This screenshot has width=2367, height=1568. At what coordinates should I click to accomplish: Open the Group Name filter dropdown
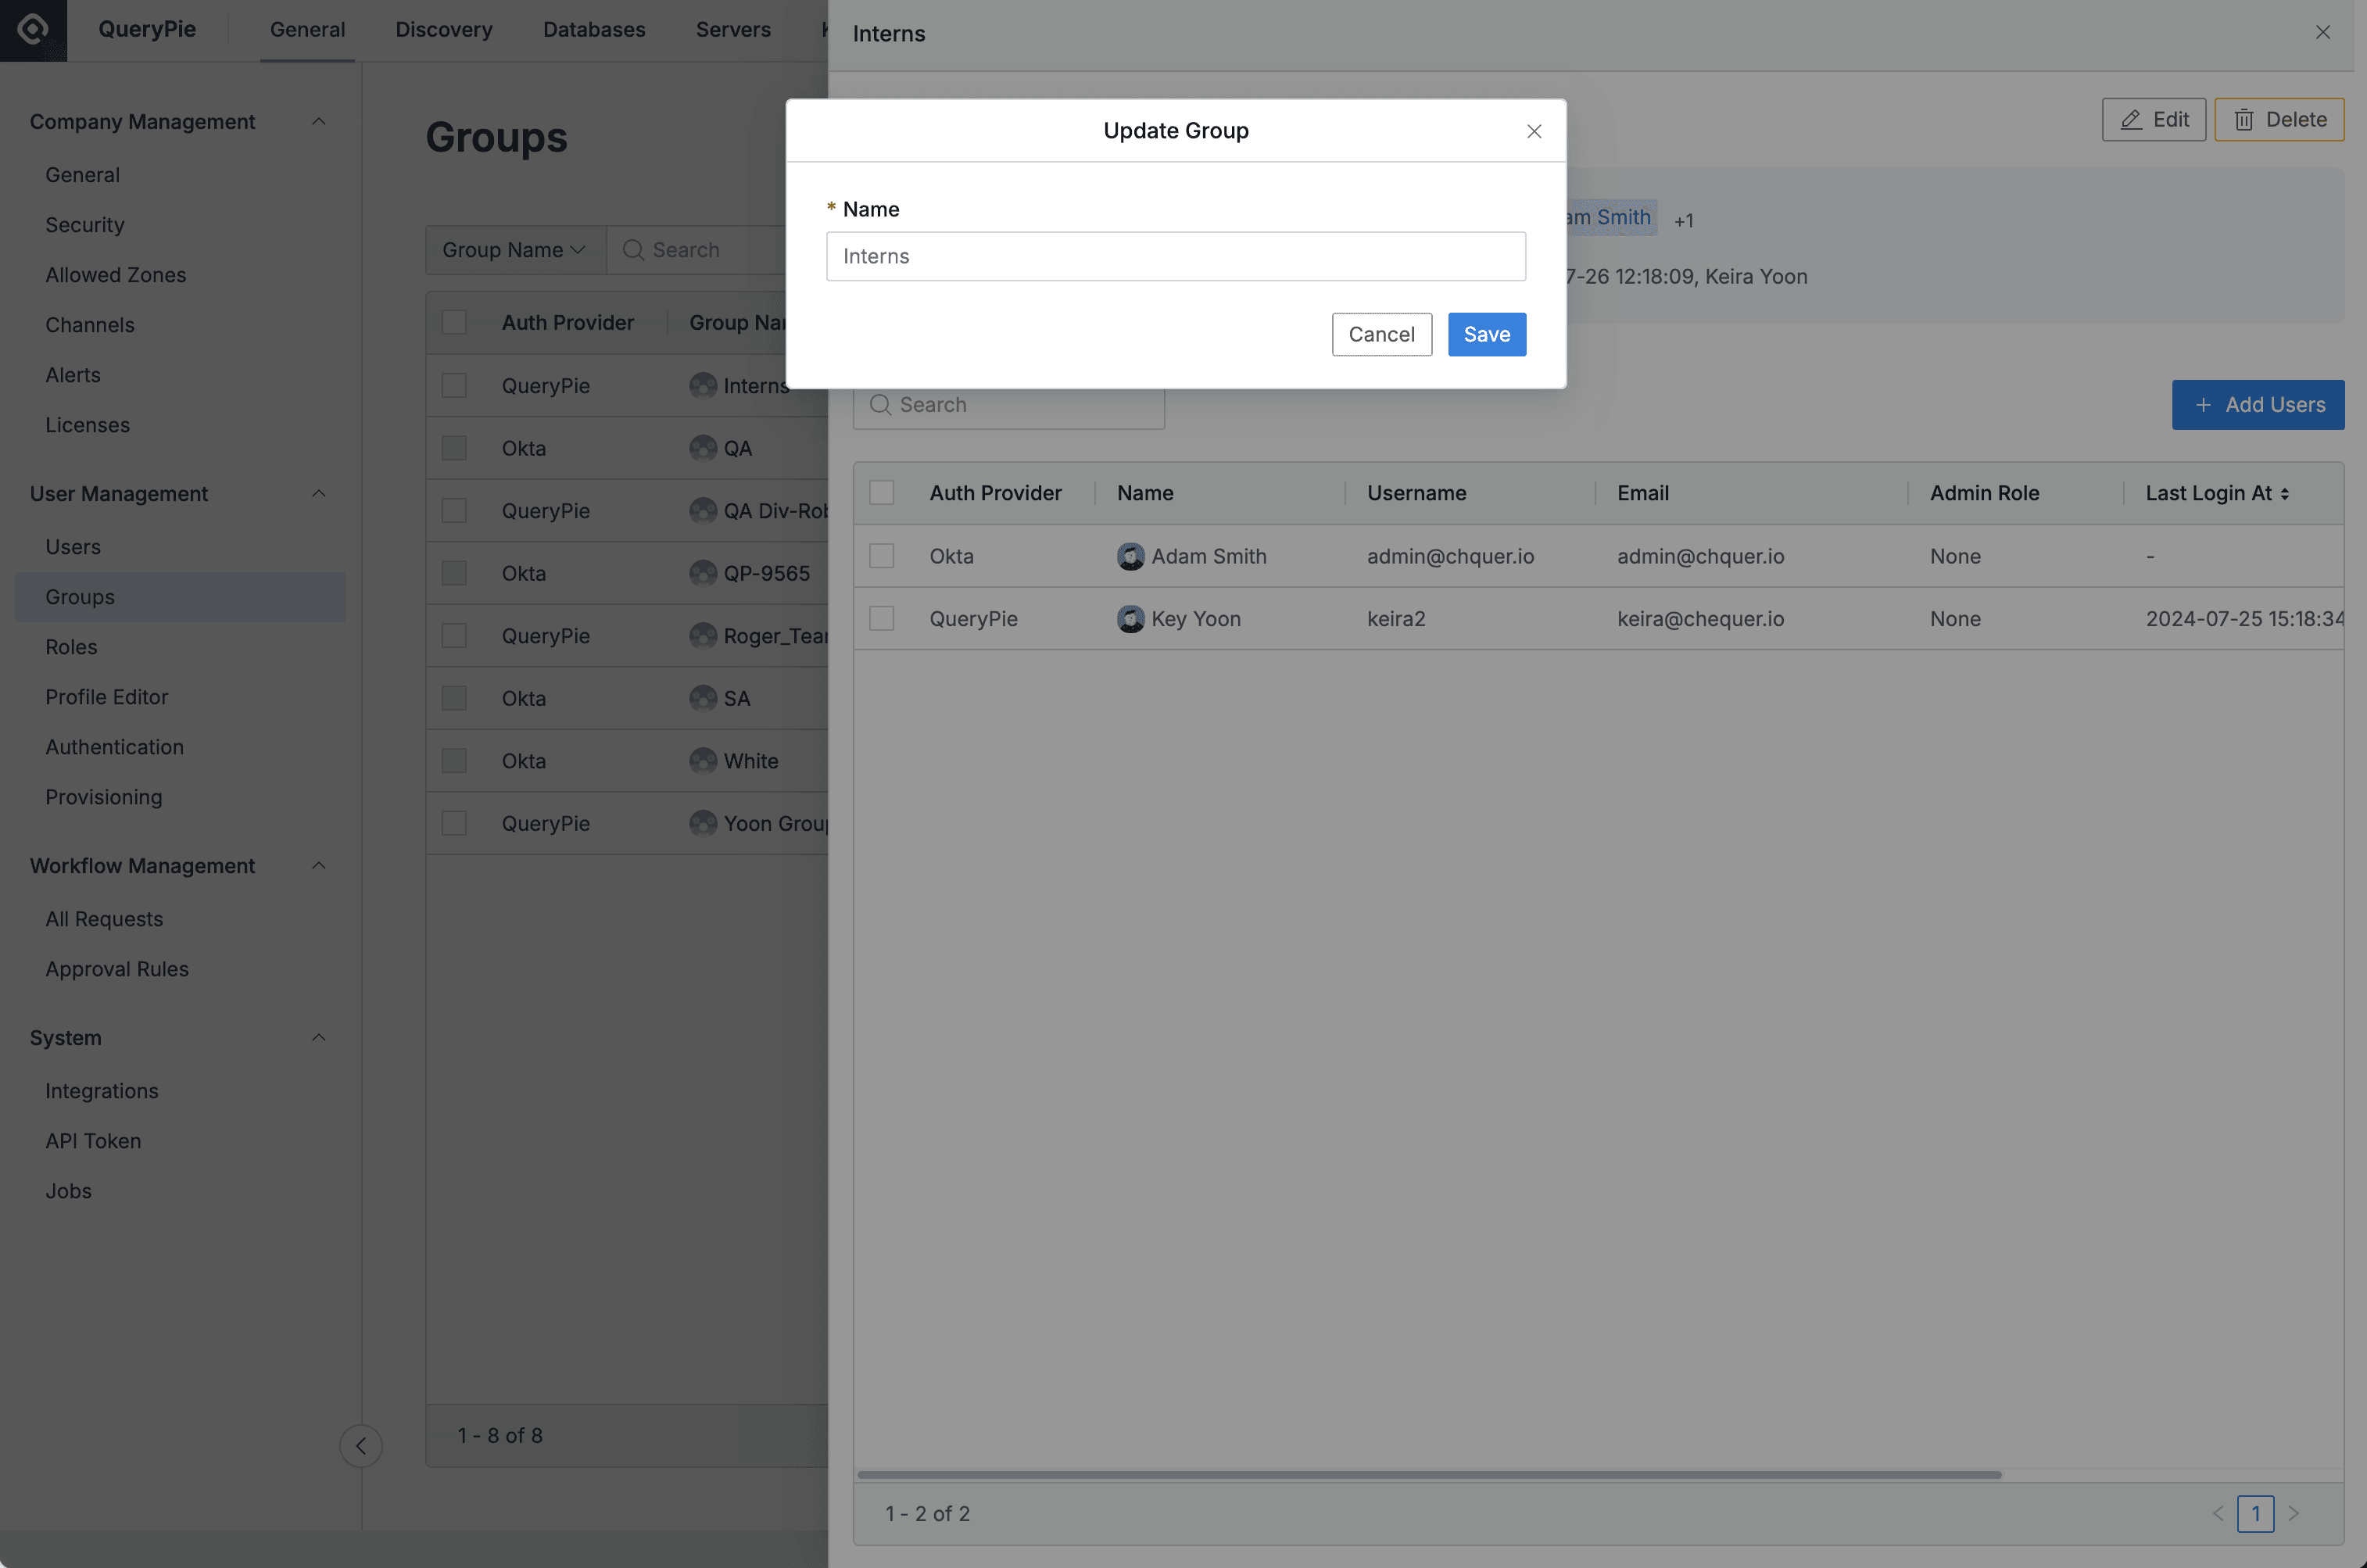[x=514, y=249]
